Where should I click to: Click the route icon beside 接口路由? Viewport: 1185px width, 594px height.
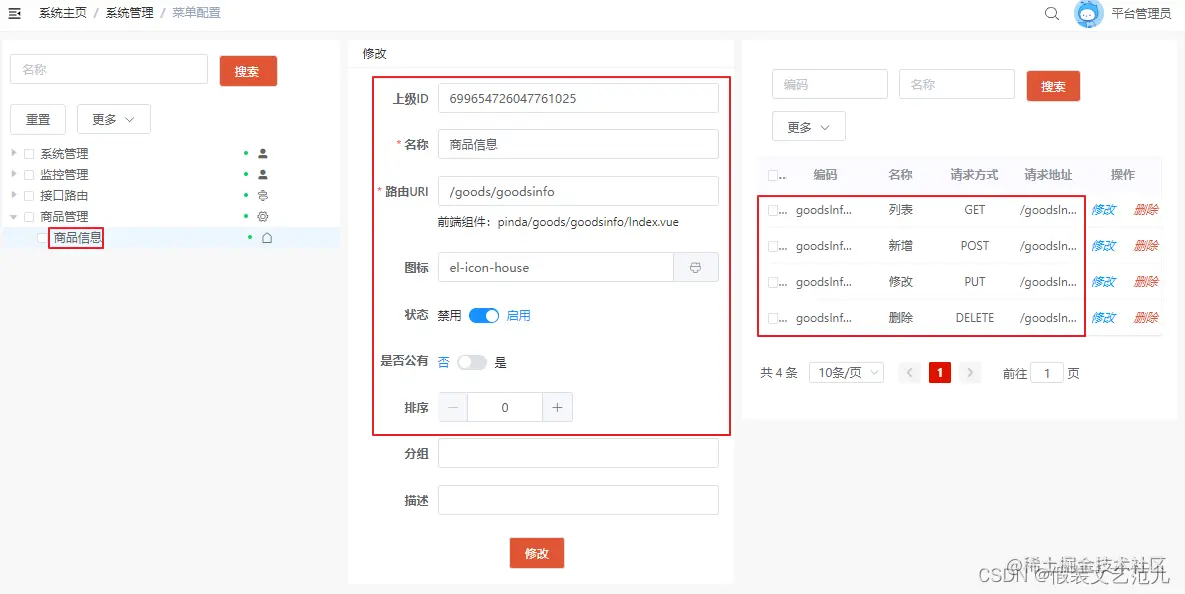pyautogui.click(x=262, y=196)
